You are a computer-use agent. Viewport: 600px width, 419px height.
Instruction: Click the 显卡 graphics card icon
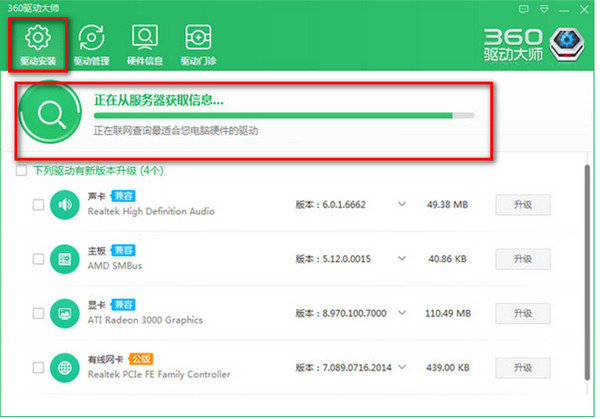tap(65, 313)
